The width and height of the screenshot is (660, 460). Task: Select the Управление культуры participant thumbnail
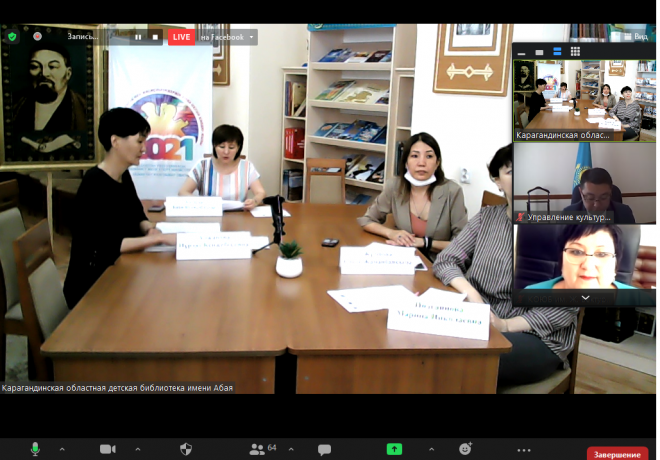585,183
